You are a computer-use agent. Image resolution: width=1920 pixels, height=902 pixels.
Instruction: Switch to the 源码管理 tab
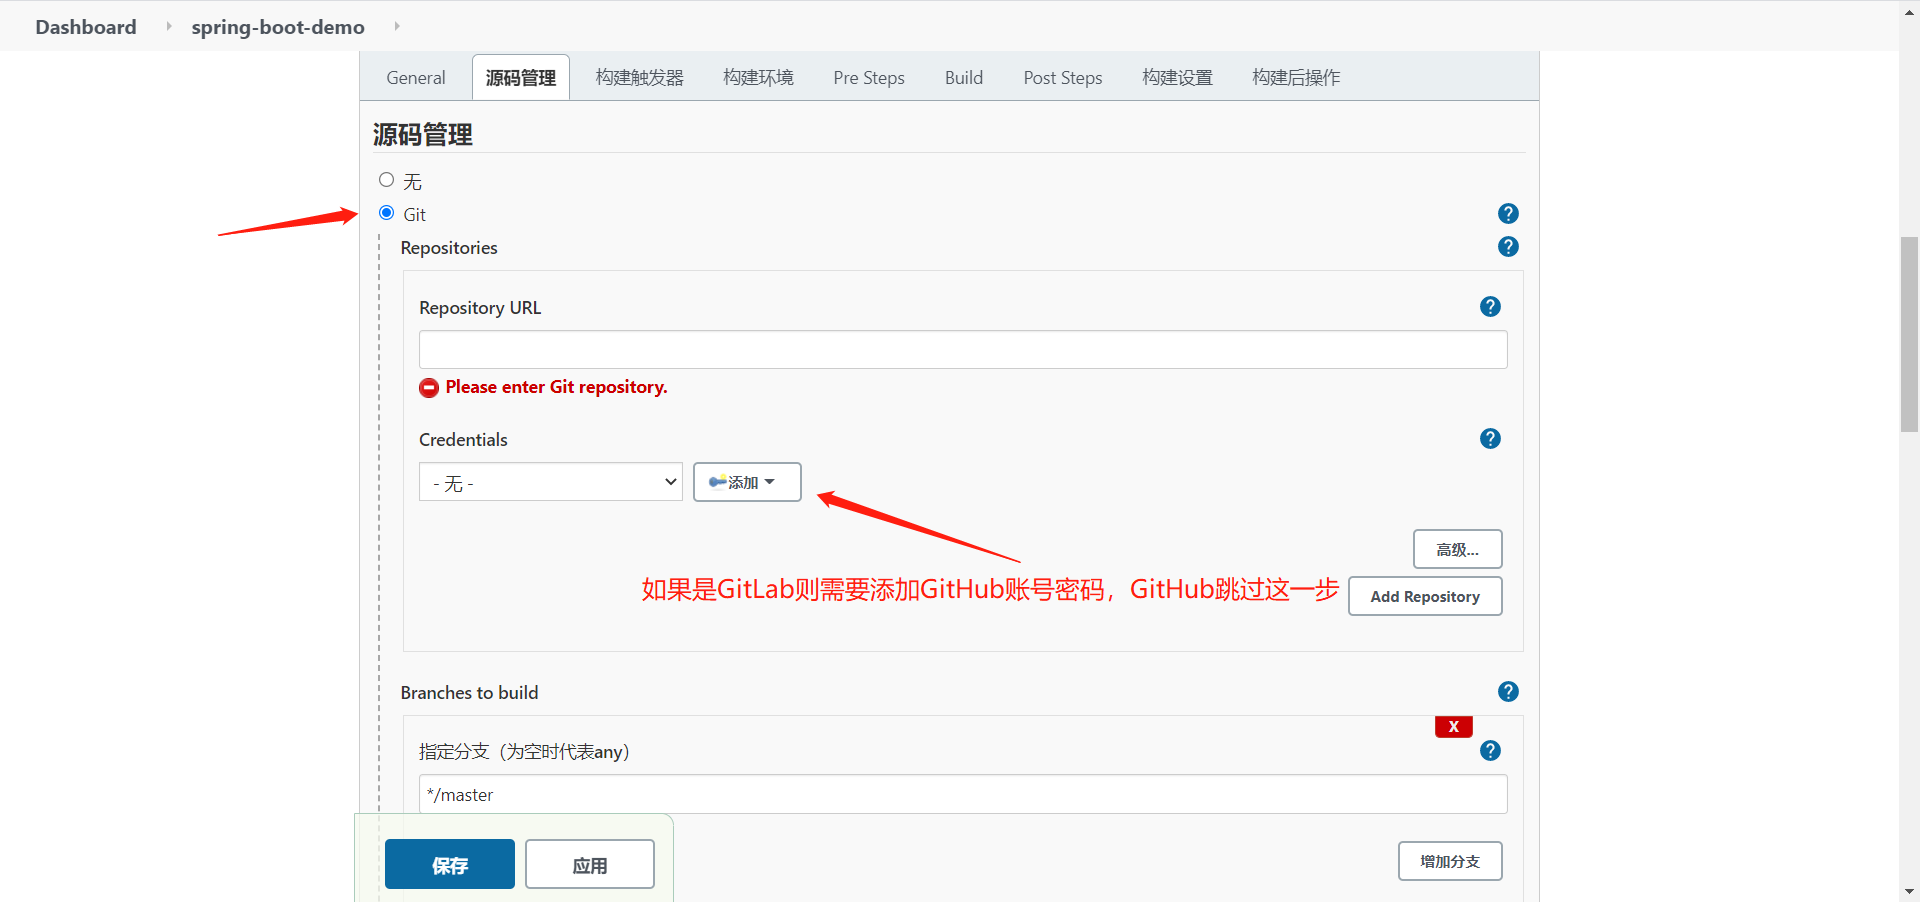pos(521,78)
